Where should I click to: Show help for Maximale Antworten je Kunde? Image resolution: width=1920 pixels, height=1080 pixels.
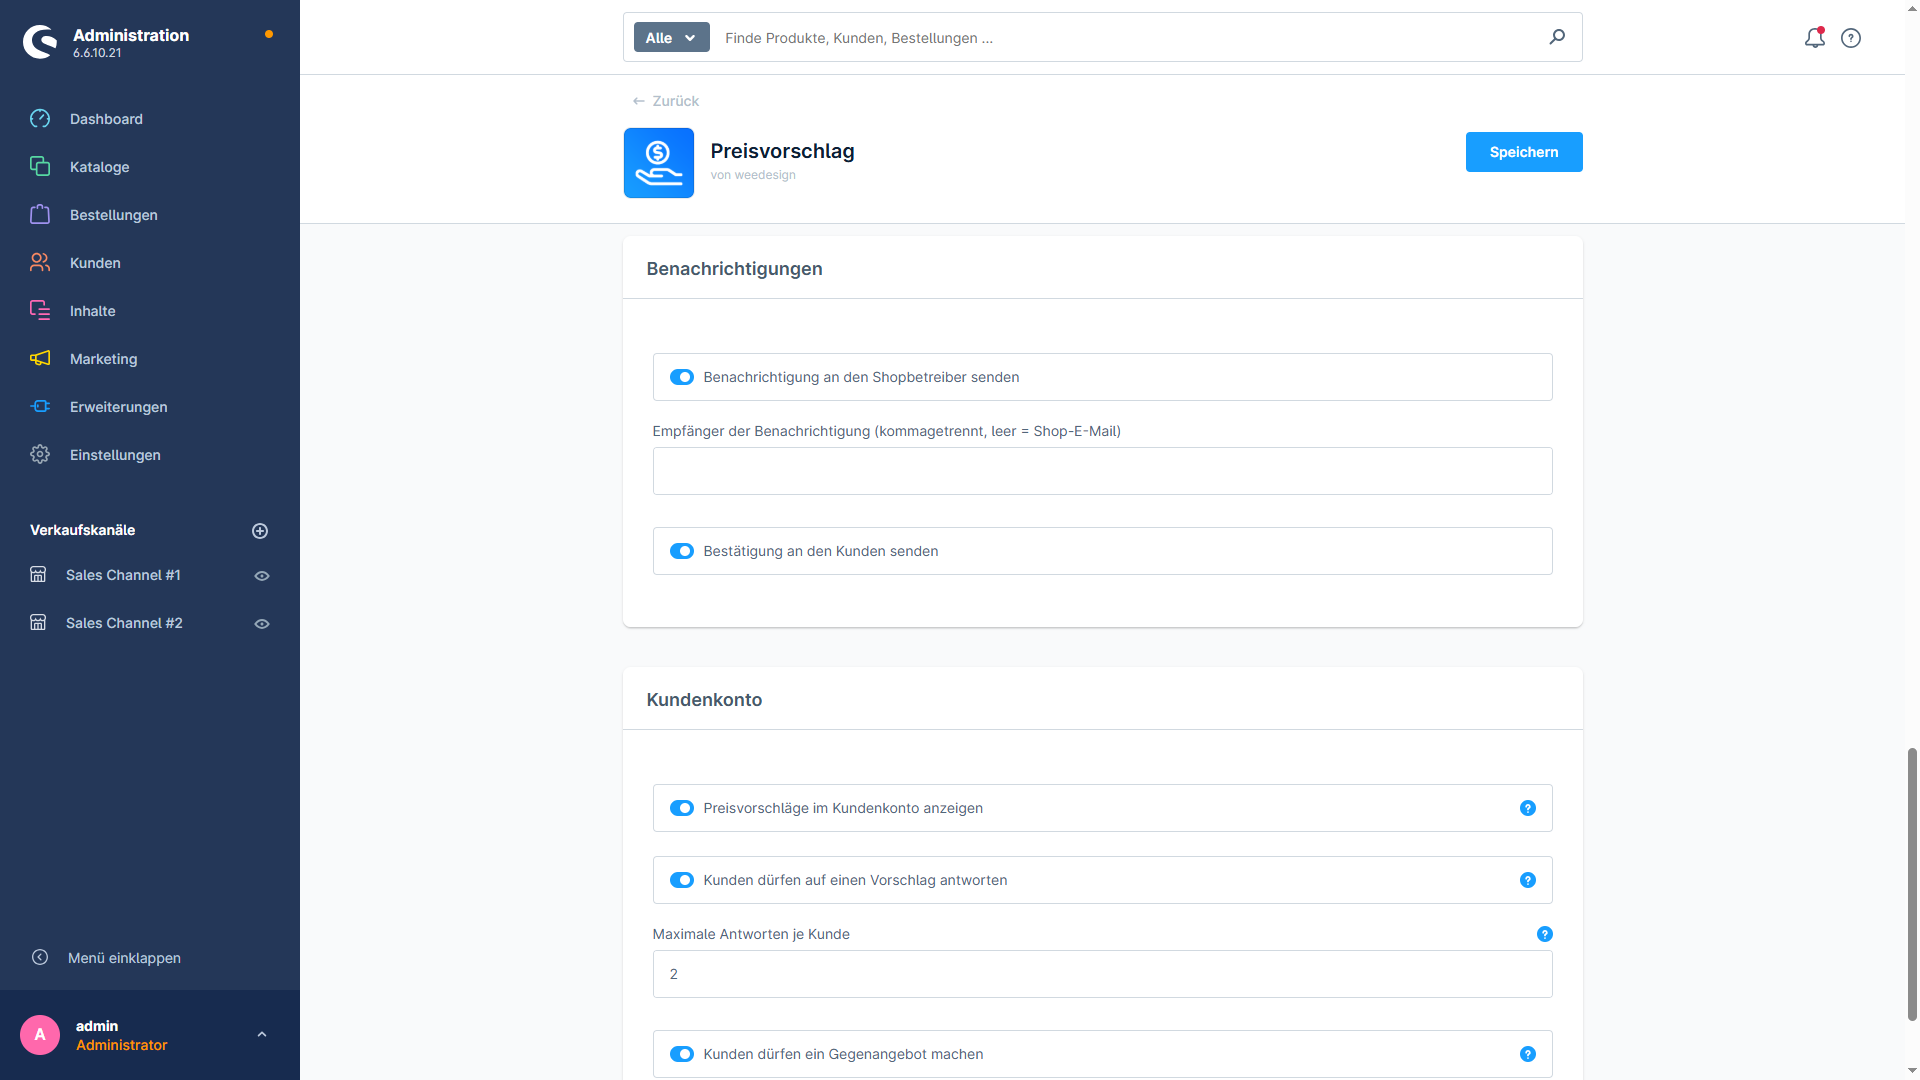click(1545, 934)
